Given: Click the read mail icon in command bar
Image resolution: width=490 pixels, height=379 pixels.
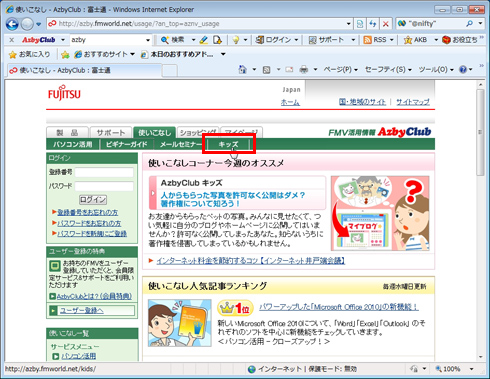Looking at the screenshot, I should [289, 70].
